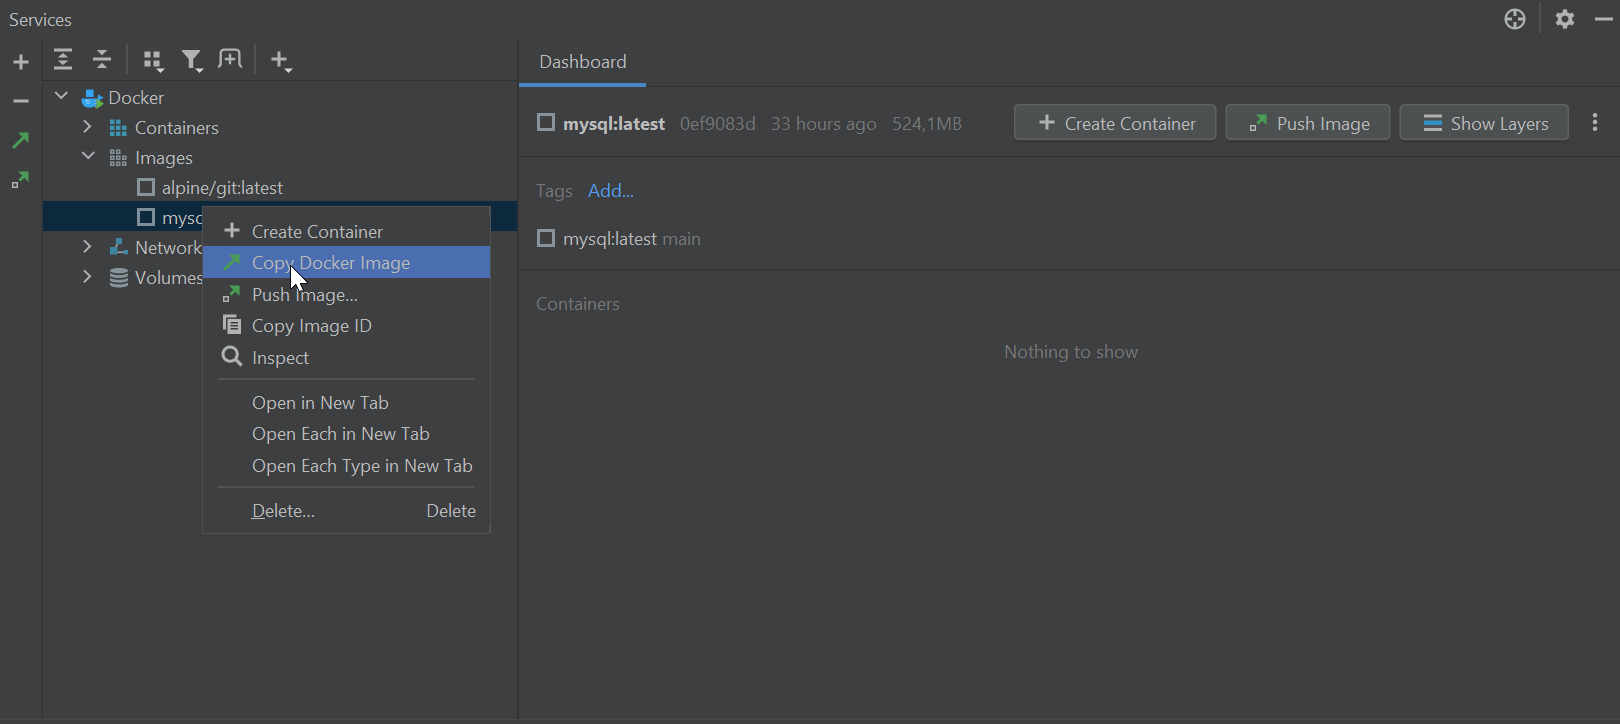
Task: Click the Push Image button
Action: coord(1308,123)
